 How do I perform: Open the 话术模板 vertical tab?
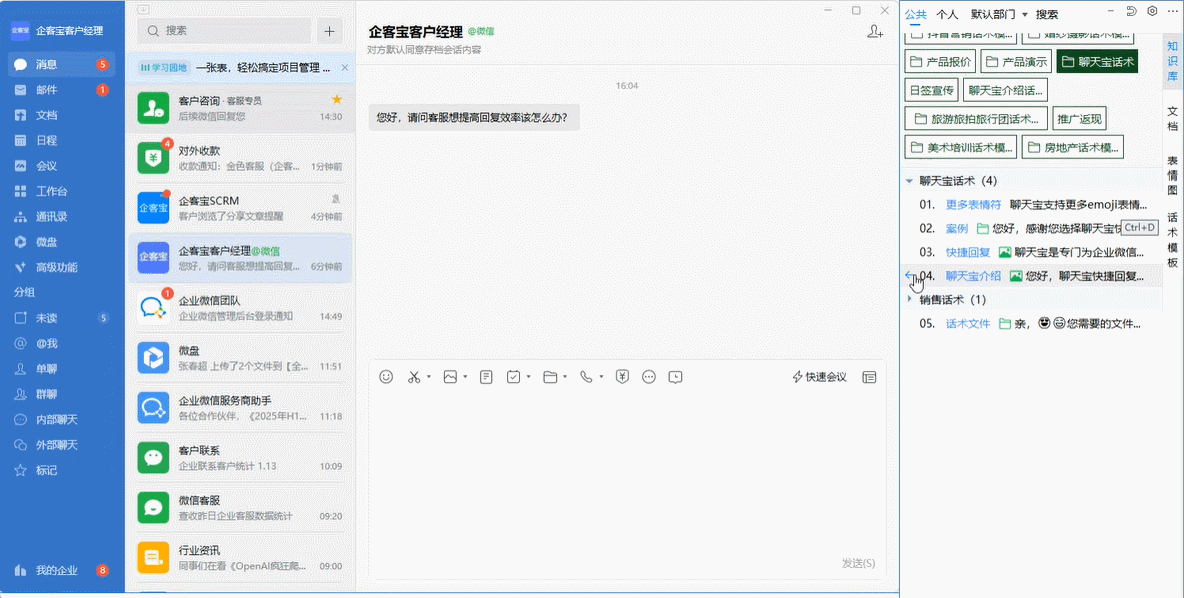click(1172, 240)
